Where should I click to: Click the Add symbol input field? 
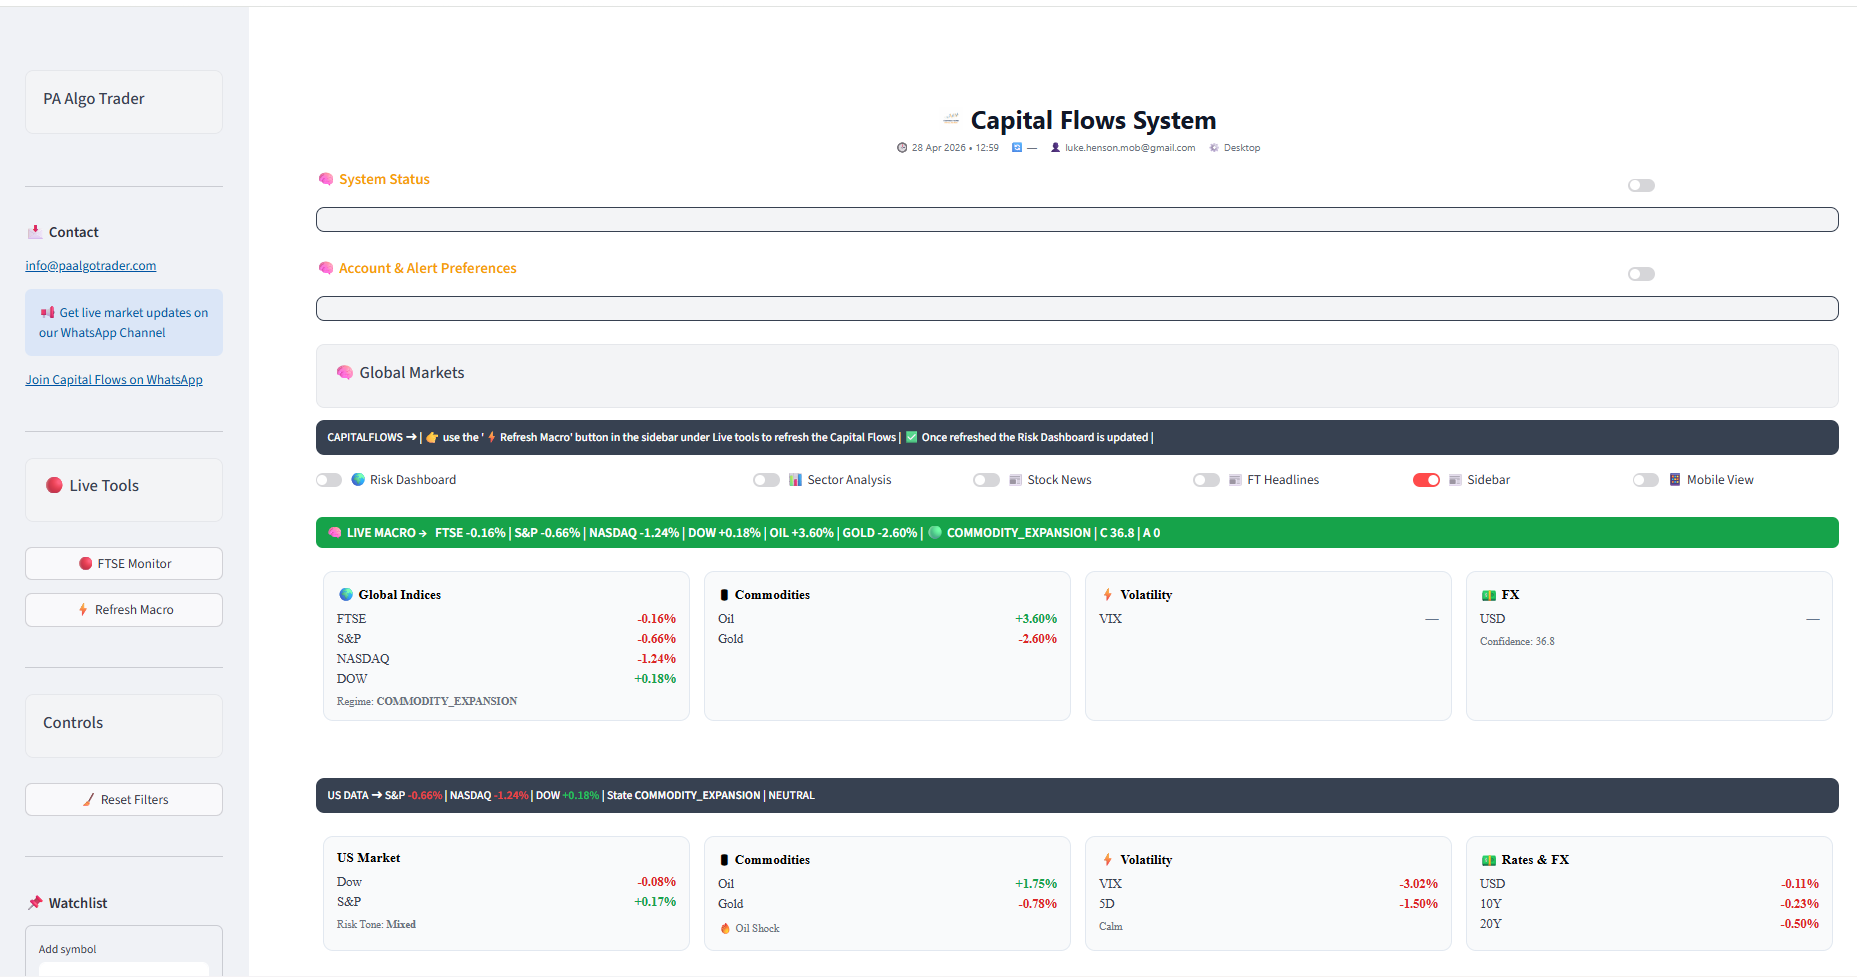pos(124,968)
